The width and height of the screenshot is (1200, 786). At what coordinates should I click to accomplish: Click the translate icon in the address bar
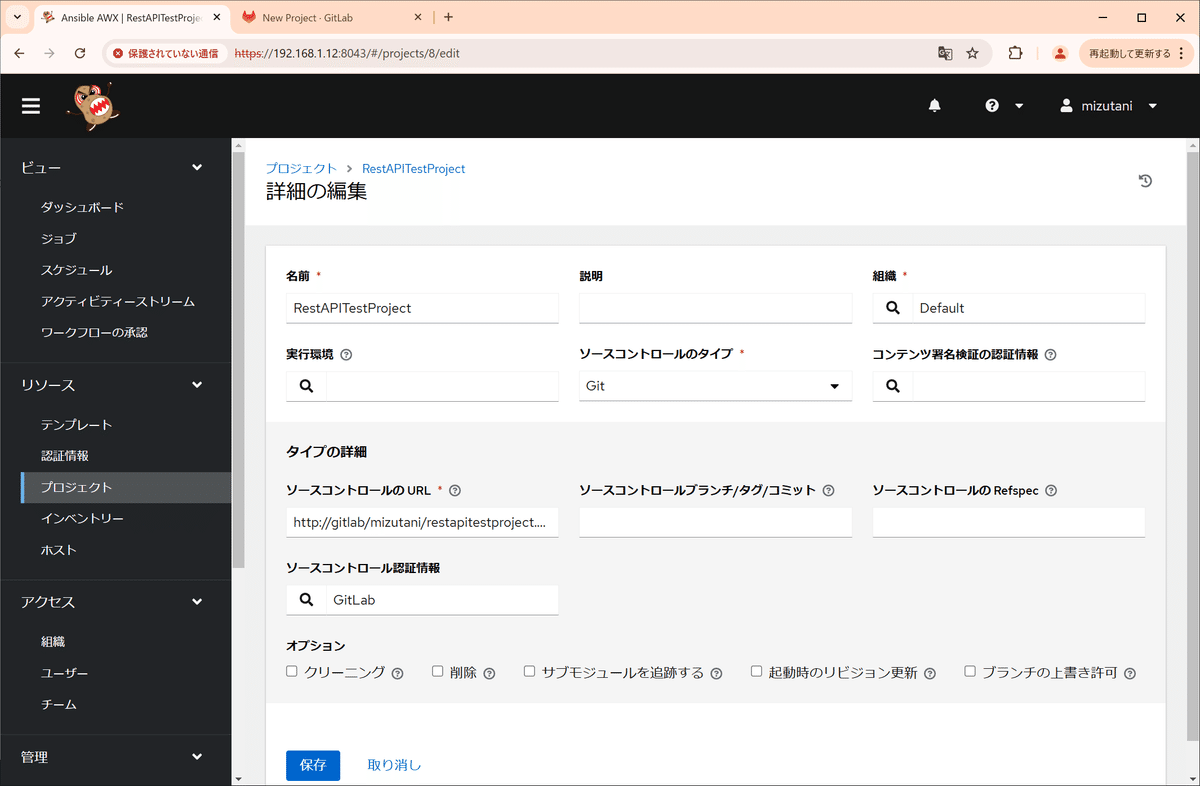[x=945, y=53]
